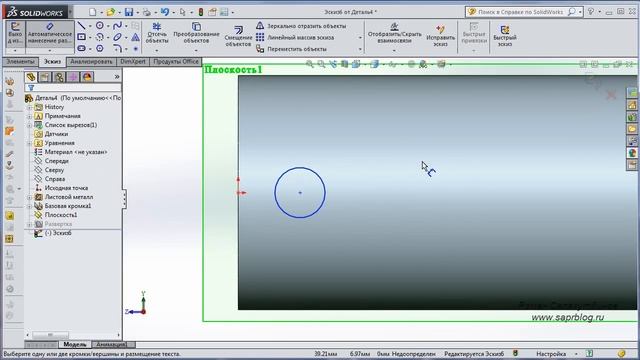Image resolution: width=640 pixels, height=360 pixels.
Task: Open dropdown next to Линейный массив эскиза
Action: [360, 38]
